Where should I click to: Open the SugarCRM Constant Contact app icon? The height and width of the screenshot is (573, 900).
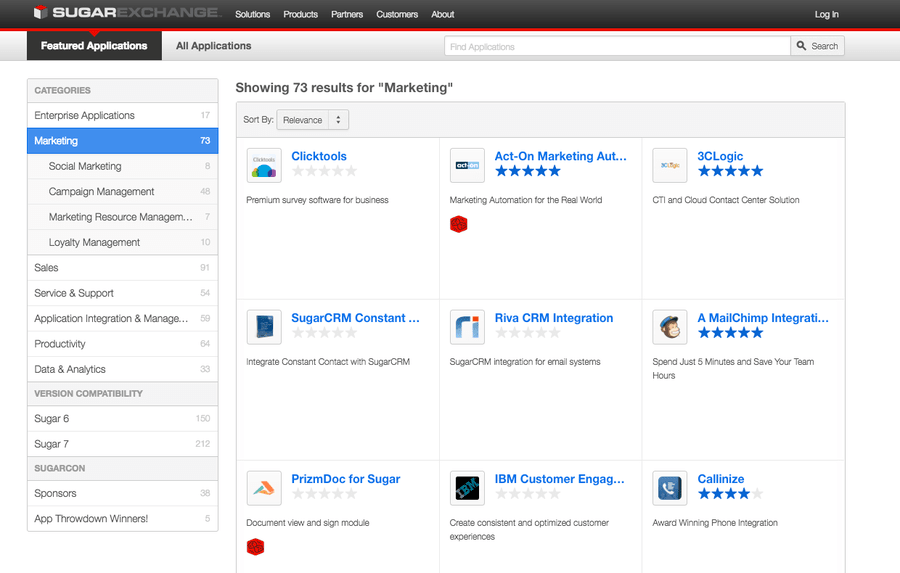click(x=264, y=327)
